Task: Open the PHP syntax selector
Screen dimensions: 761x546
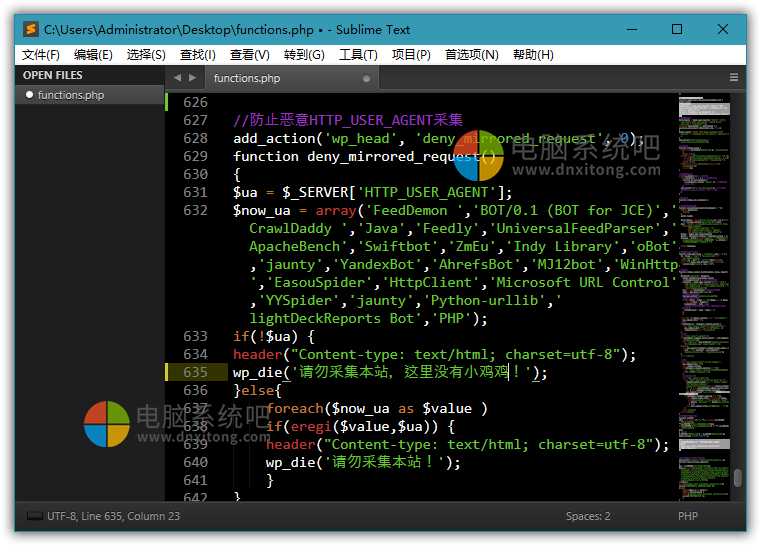Action: (688, 516)
